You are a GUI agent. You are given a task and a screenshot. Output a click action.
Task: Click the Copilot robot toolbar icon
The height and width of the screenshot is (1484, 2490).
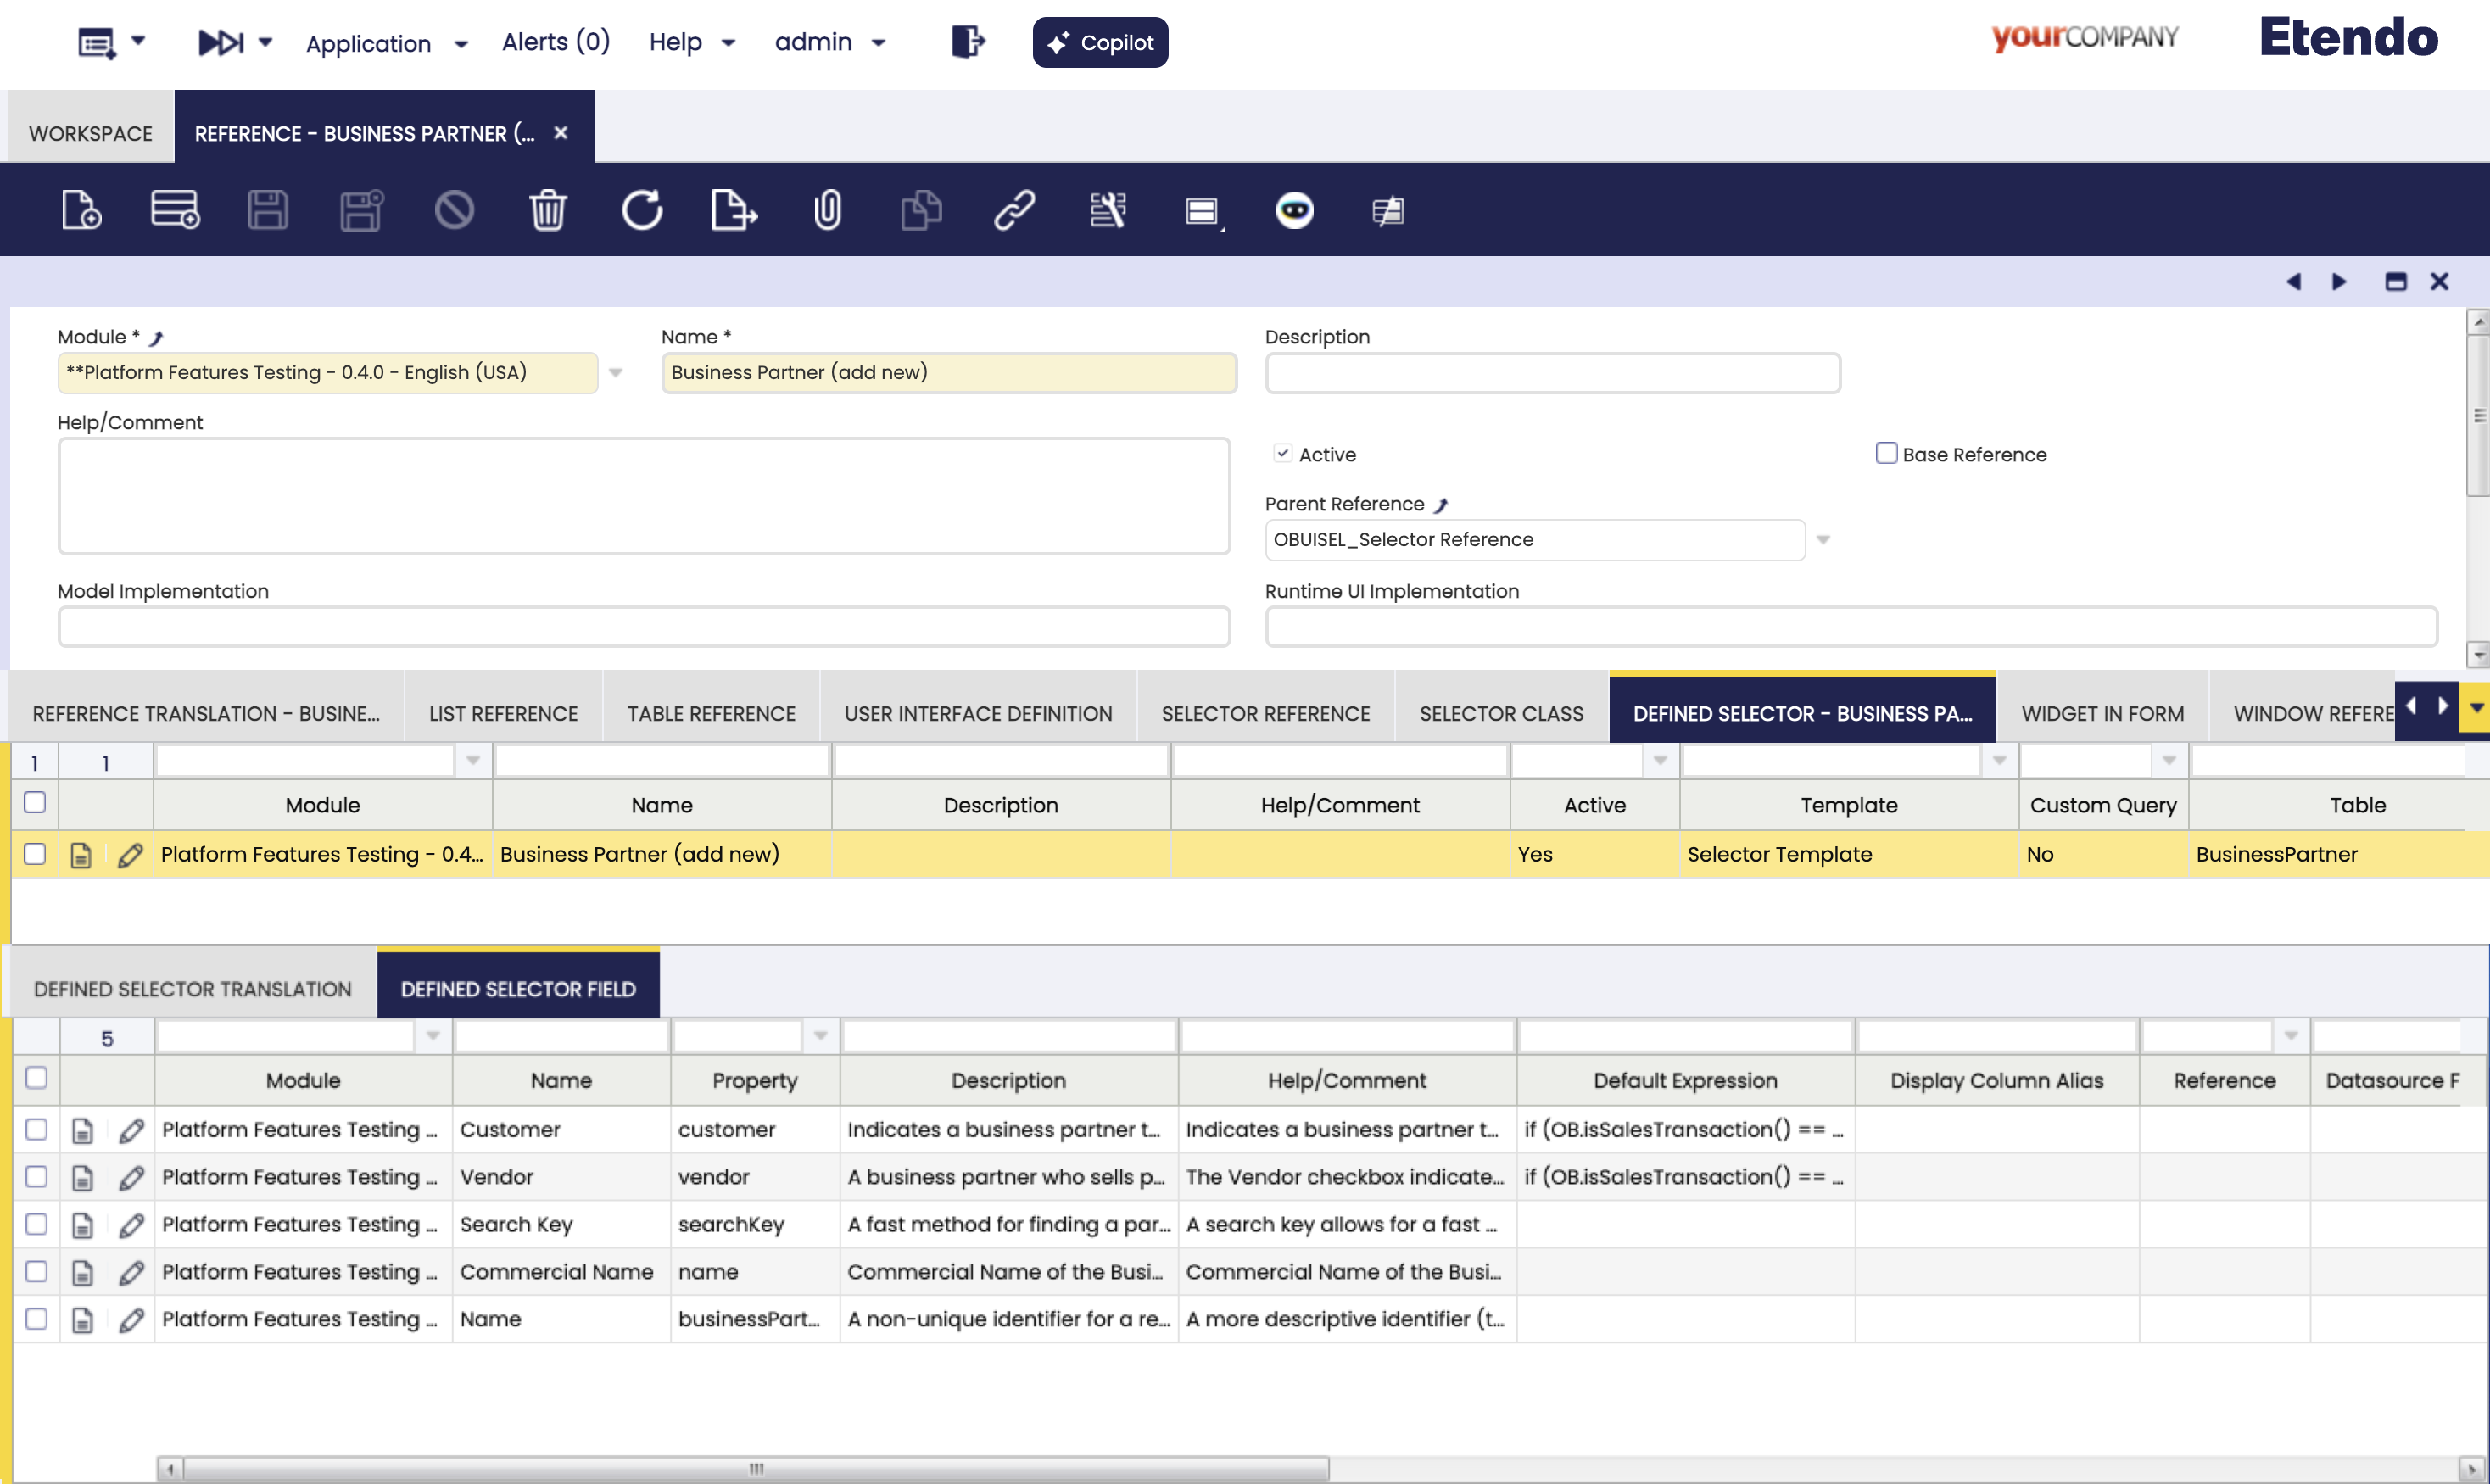(x=1294, y=210)
